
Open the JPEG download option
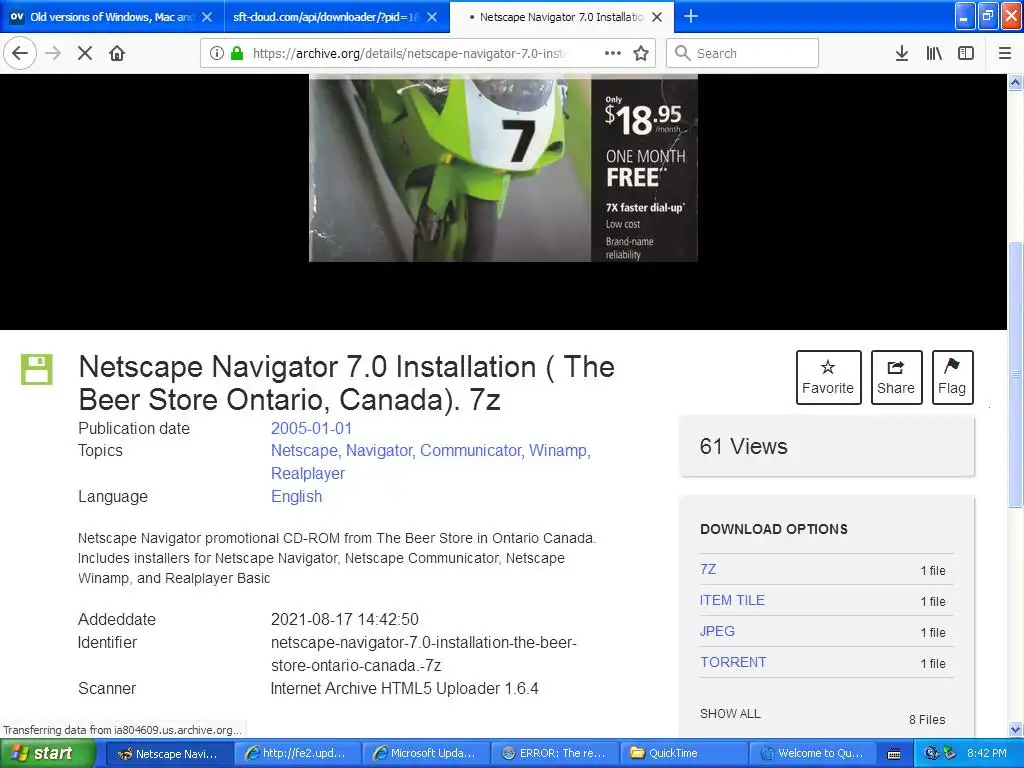[717, 631]
